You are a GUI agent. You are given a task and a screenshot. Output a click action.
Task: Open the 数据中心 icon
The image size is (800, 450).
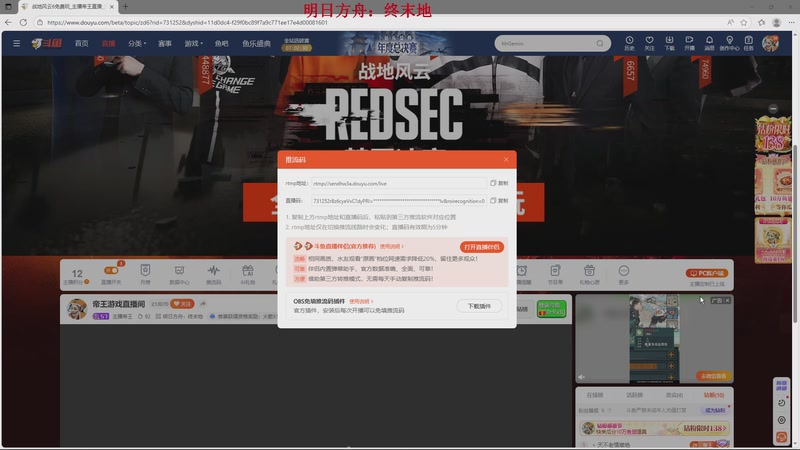tap(179, 274)
